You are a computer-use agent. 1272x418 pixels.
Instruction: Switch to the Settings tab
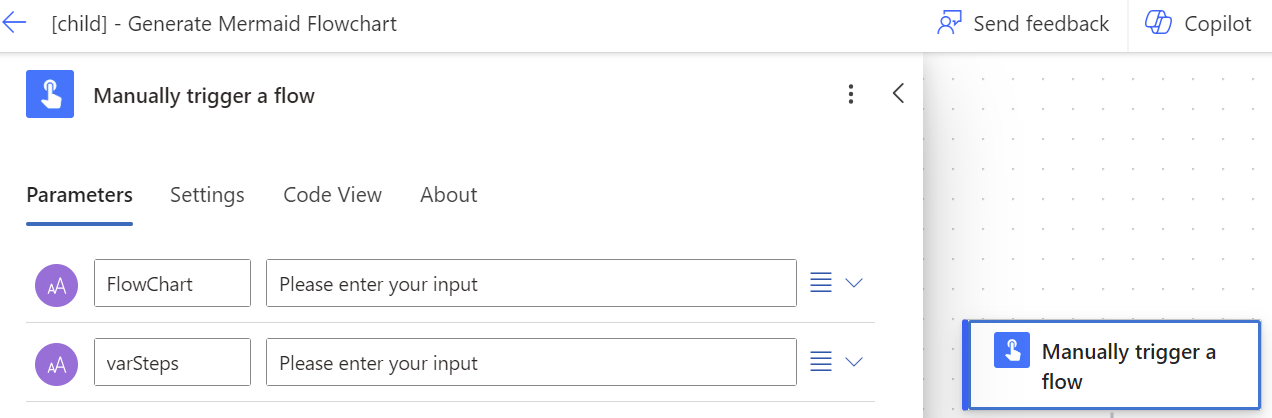pos(207,195)
